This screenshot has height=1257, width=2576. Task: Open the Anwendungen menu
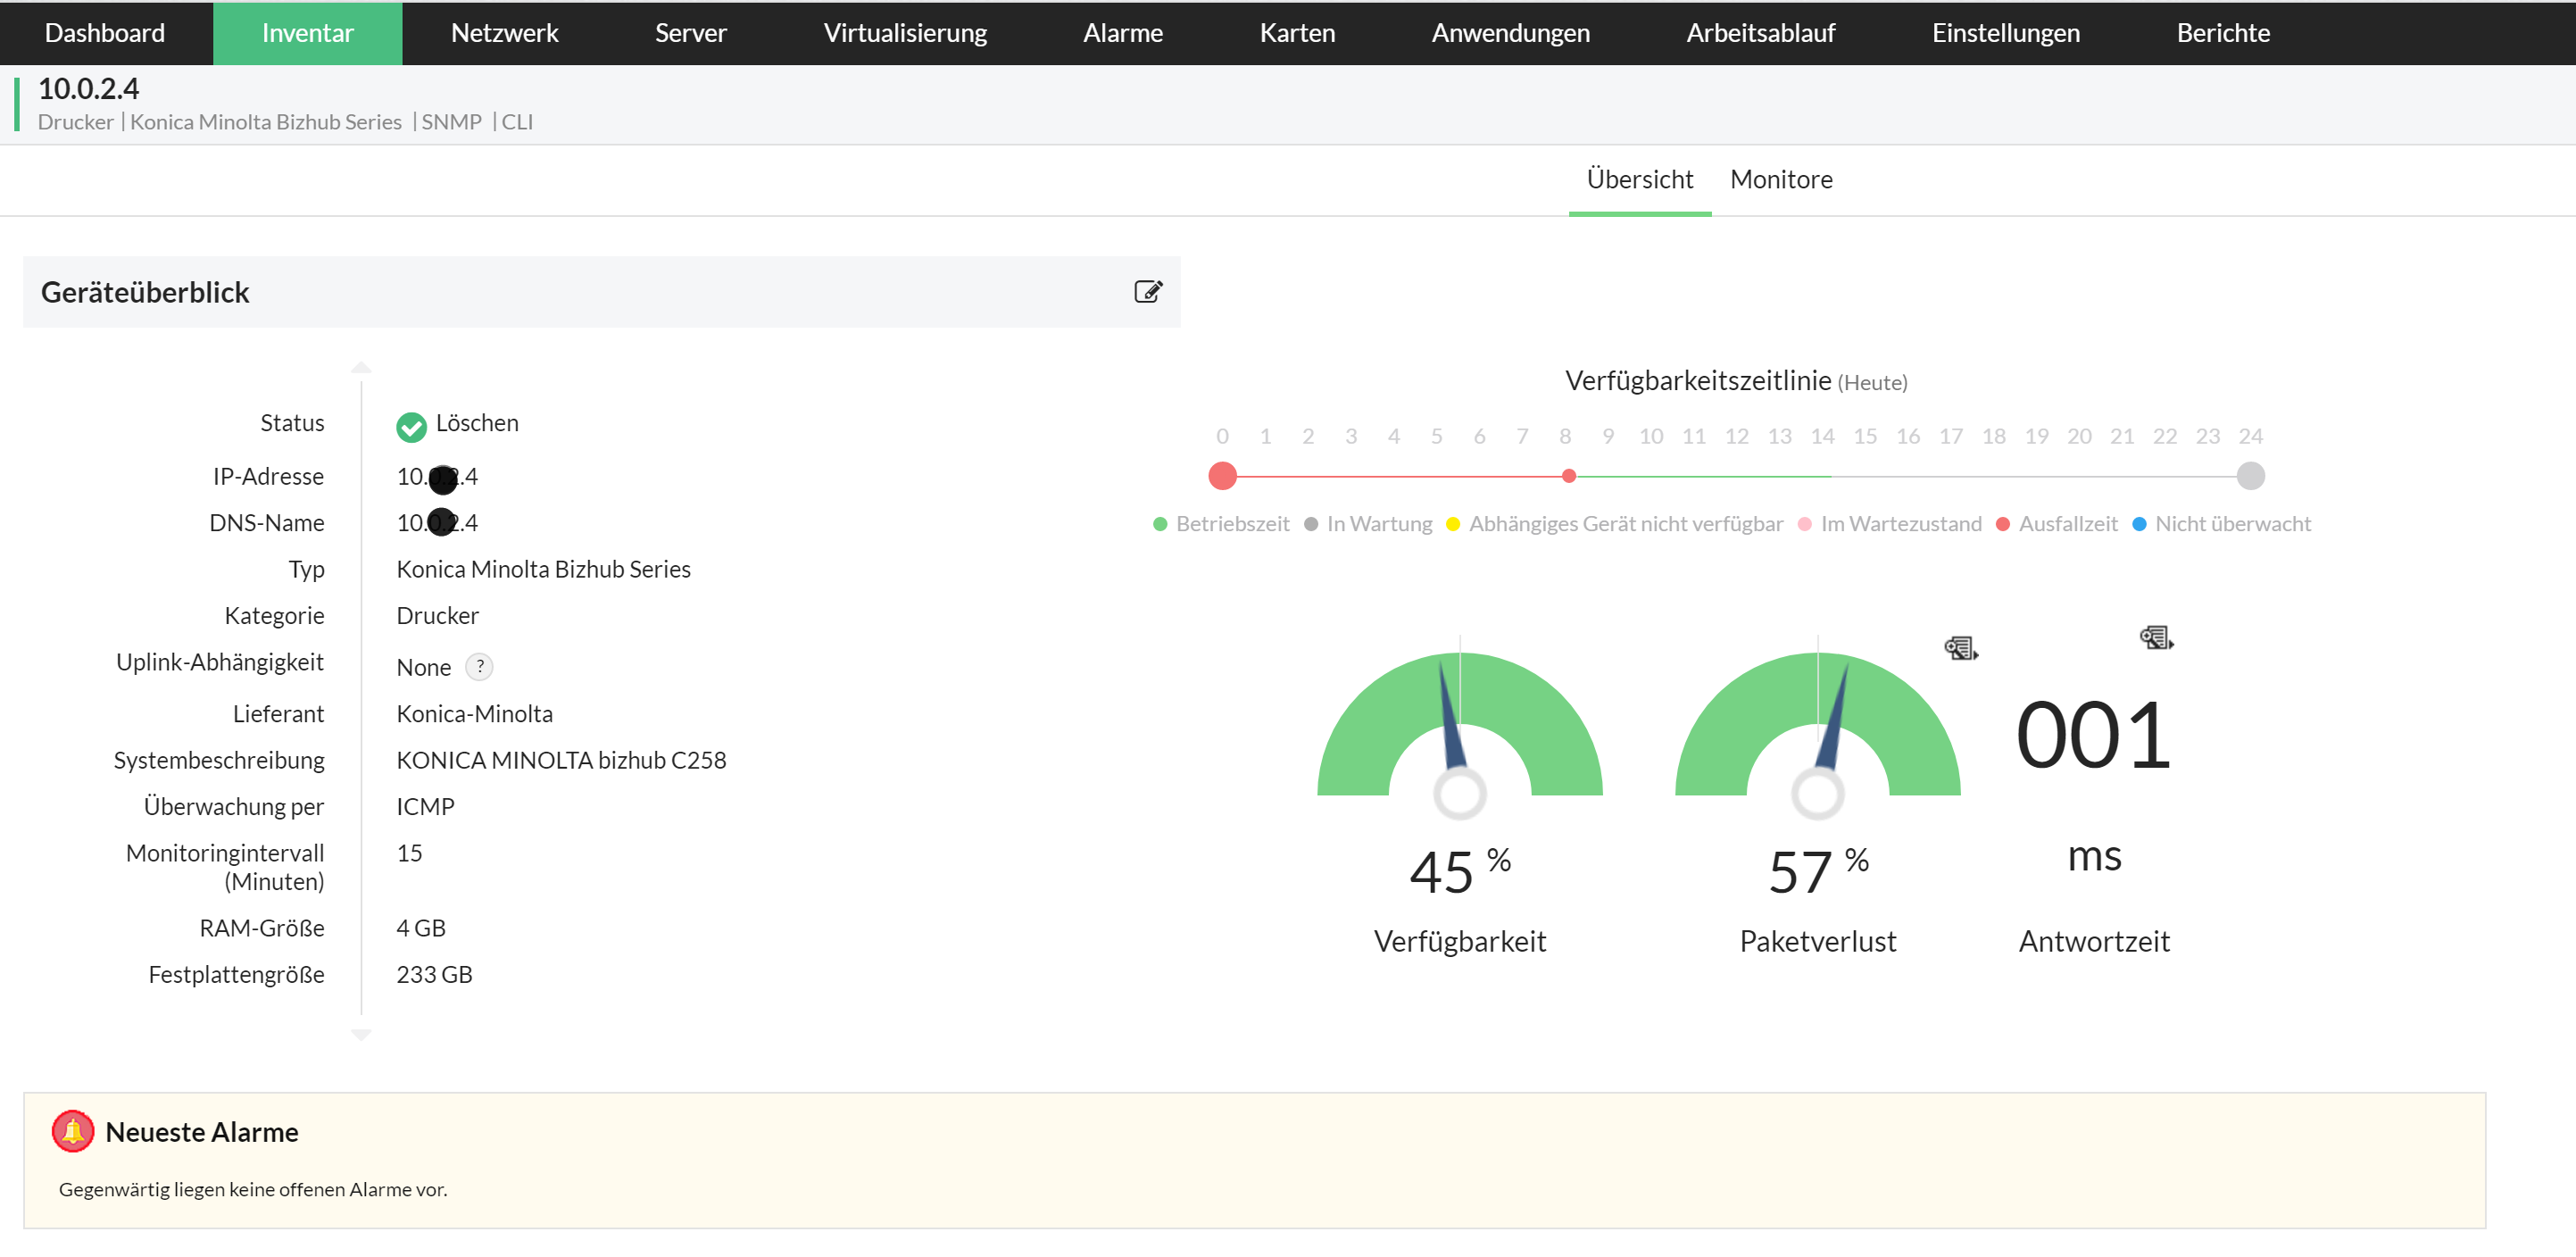coord(1510,33)
